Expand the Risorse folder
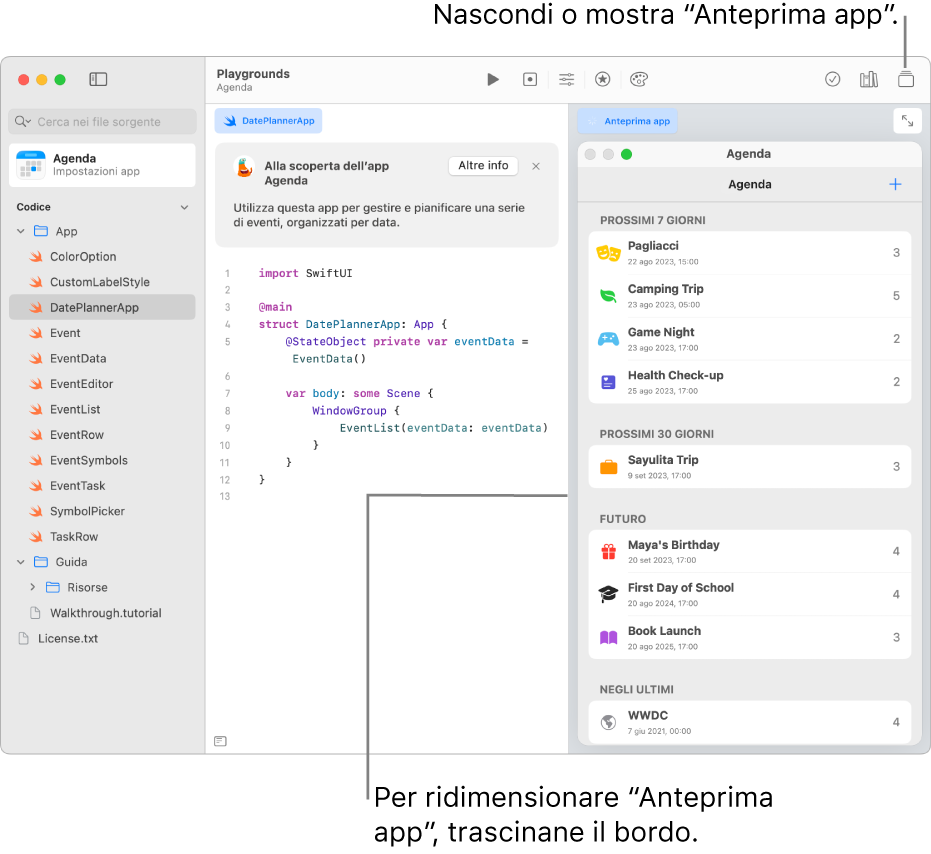Image resolution: width=931 pixels, height=854 pixels. [x=33, y=587]
